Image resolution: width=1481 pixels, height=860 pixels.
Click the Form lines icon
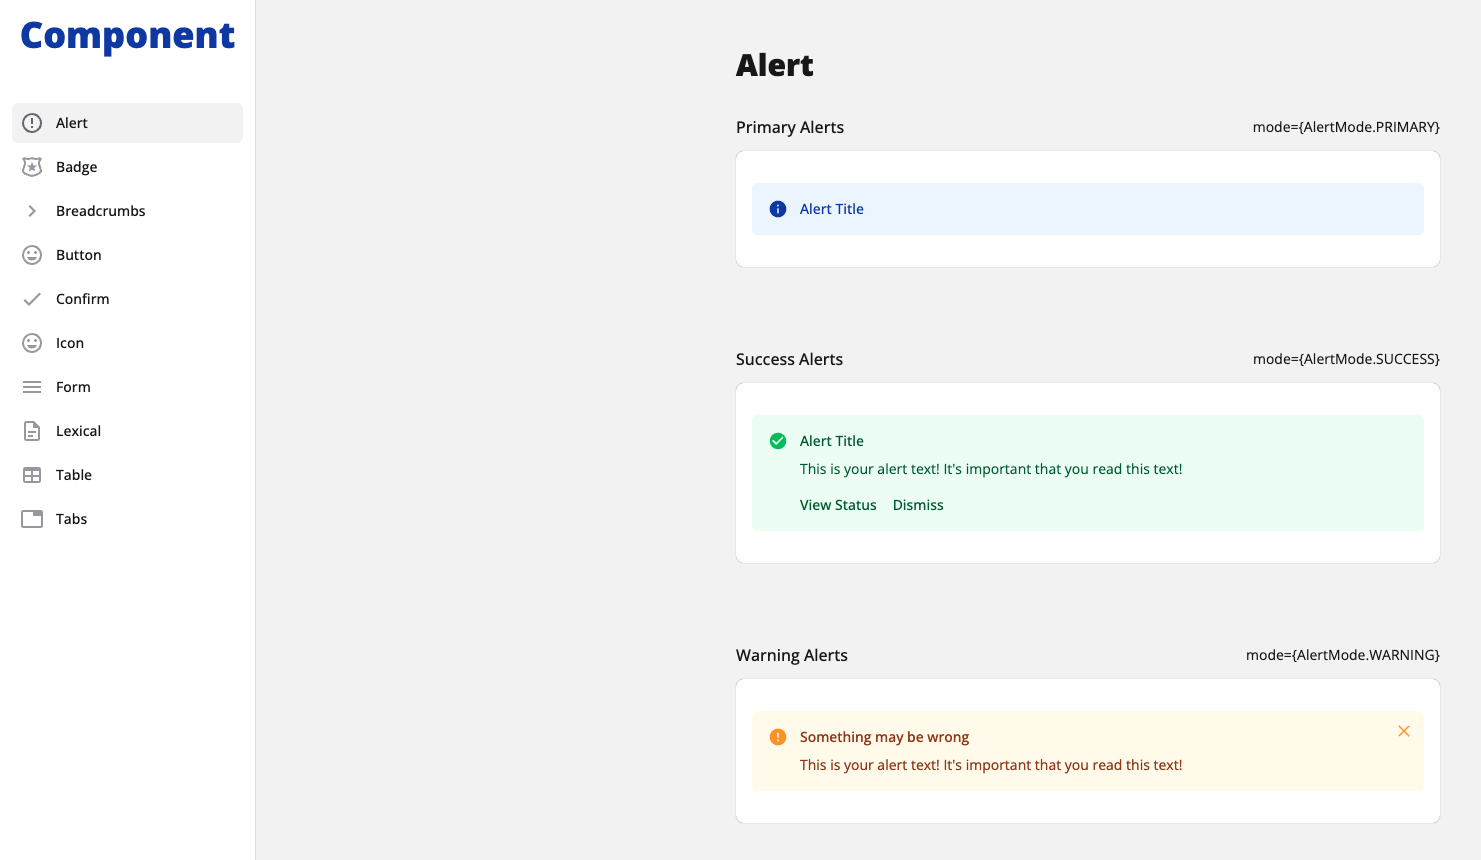pos(32,387)
